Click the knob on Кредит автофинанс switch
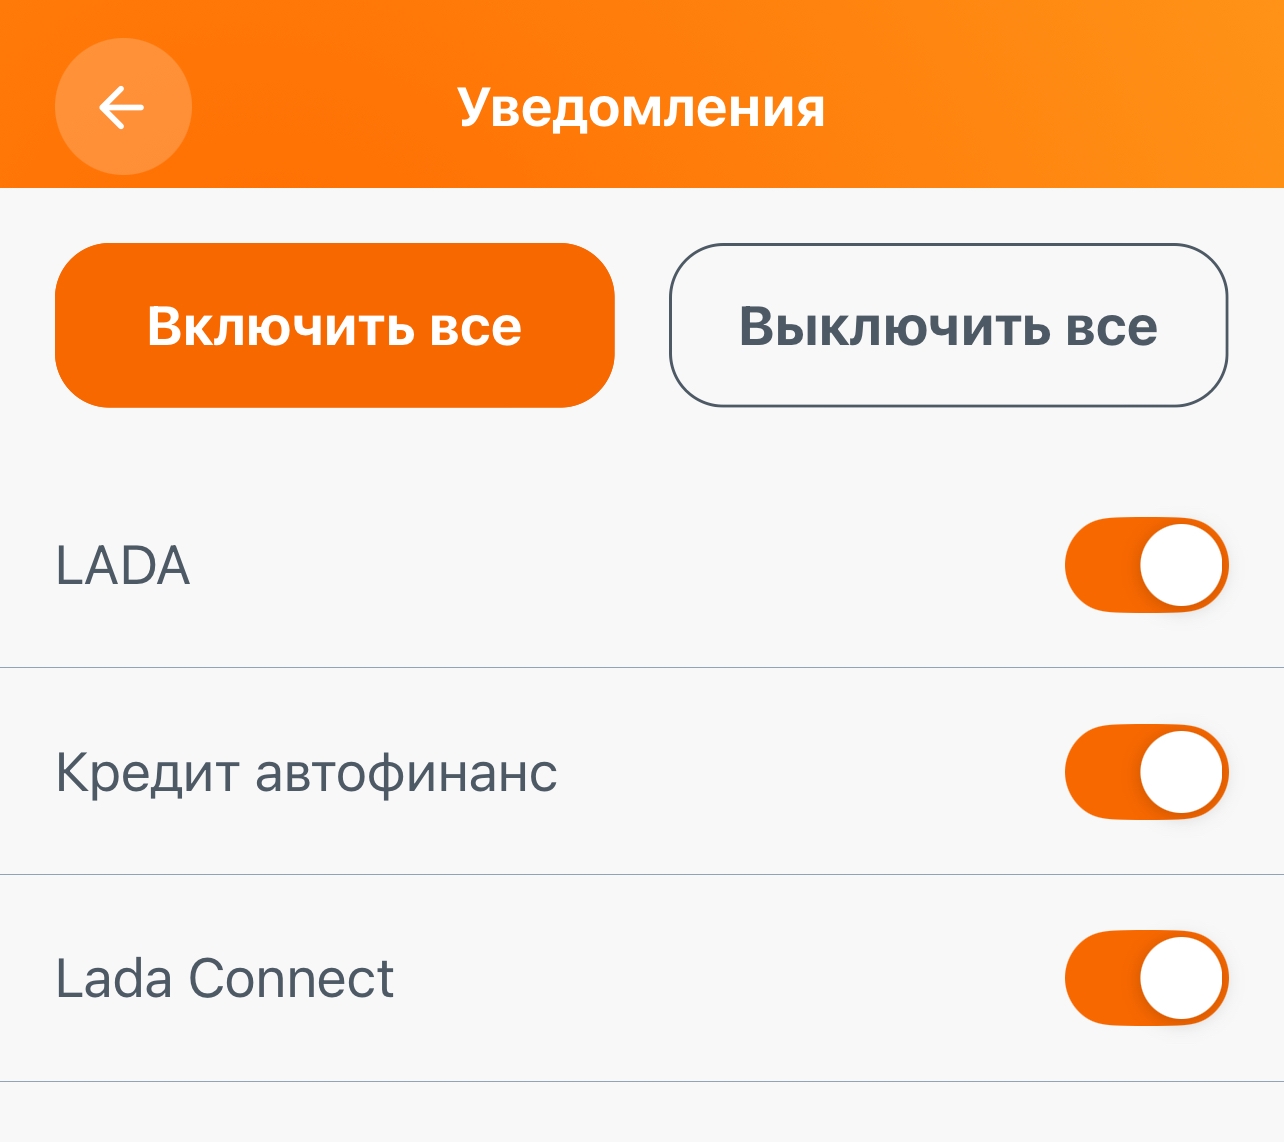 pos(1182,772)
